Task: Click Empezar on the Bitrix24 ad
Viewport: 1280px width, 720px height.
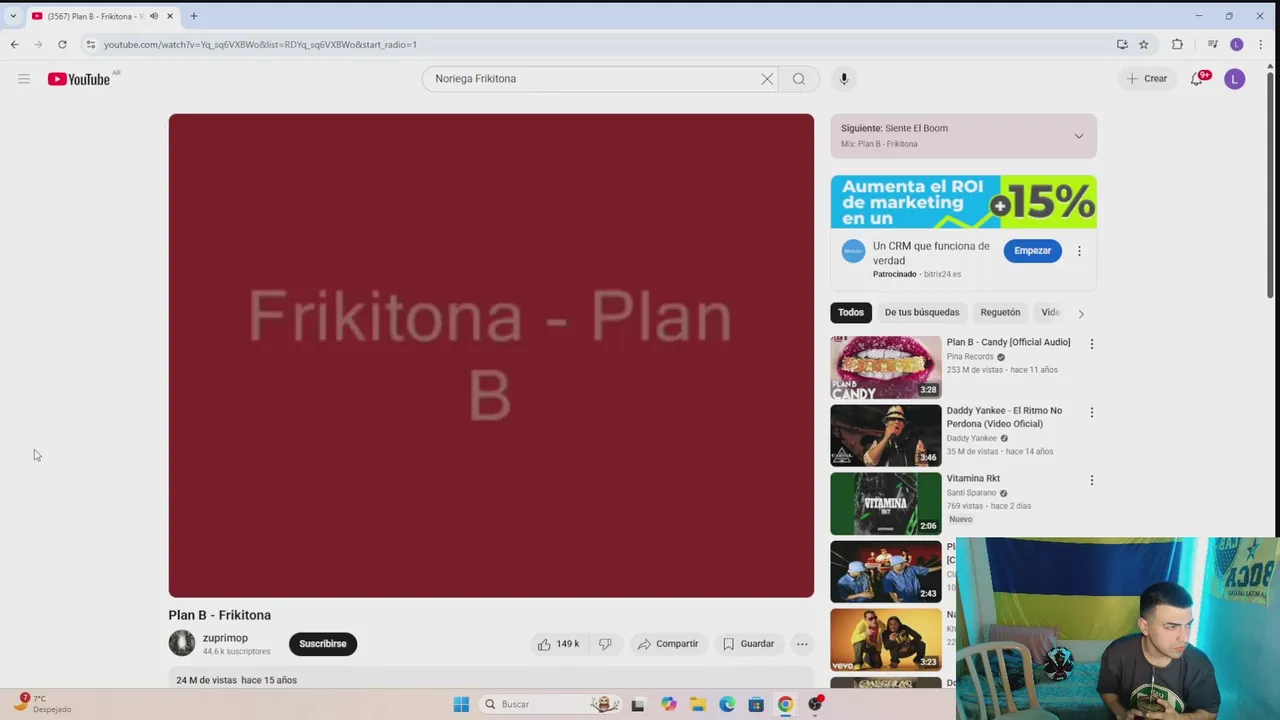Action: (1033, 251)
